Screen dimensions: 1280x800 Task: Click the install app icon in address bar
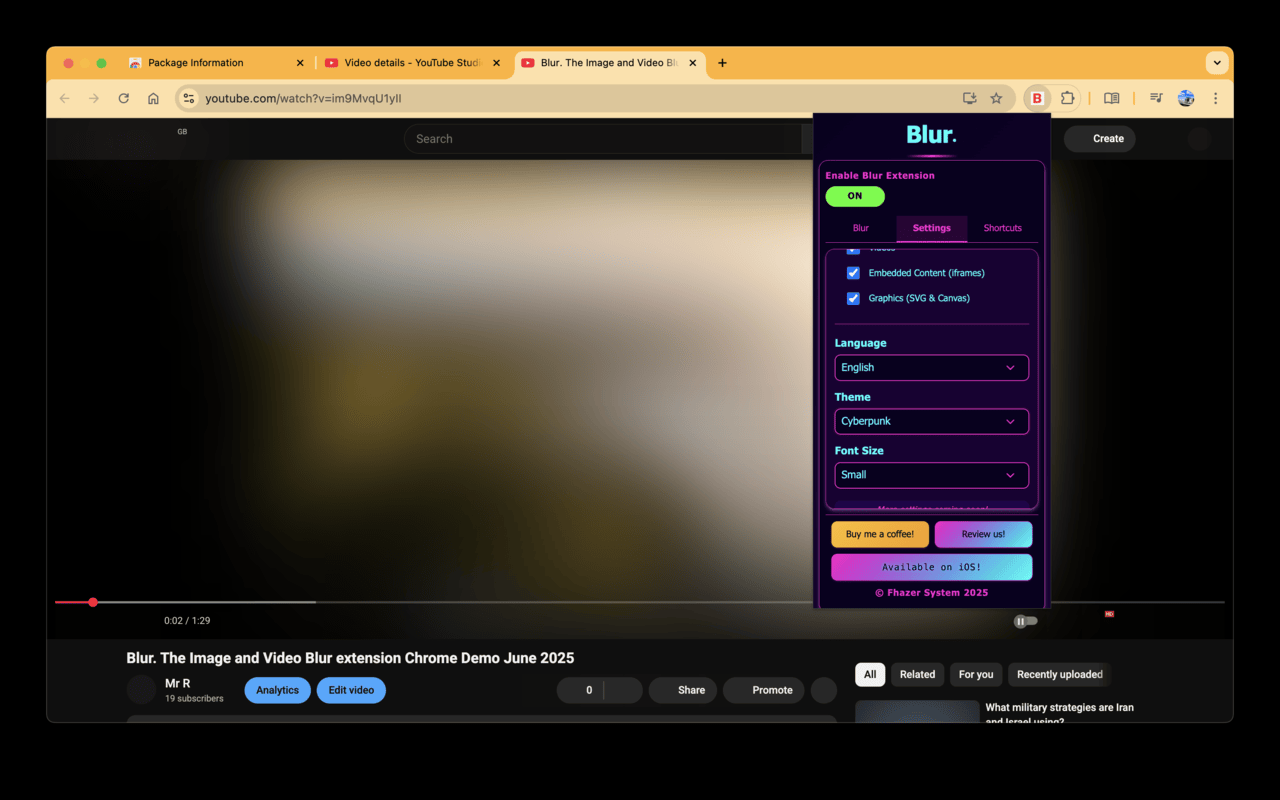969,98
